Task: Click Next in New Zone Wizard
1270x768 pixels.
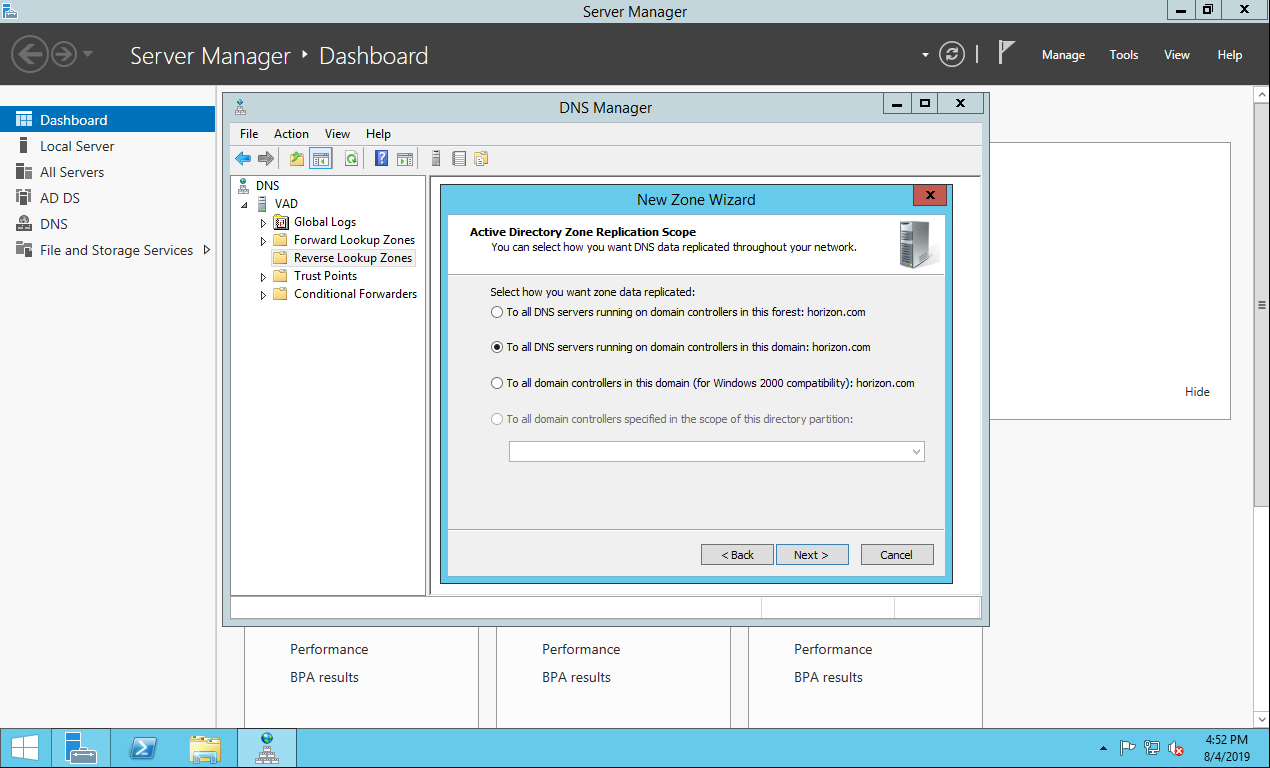Action: click(x=811, y=555)
